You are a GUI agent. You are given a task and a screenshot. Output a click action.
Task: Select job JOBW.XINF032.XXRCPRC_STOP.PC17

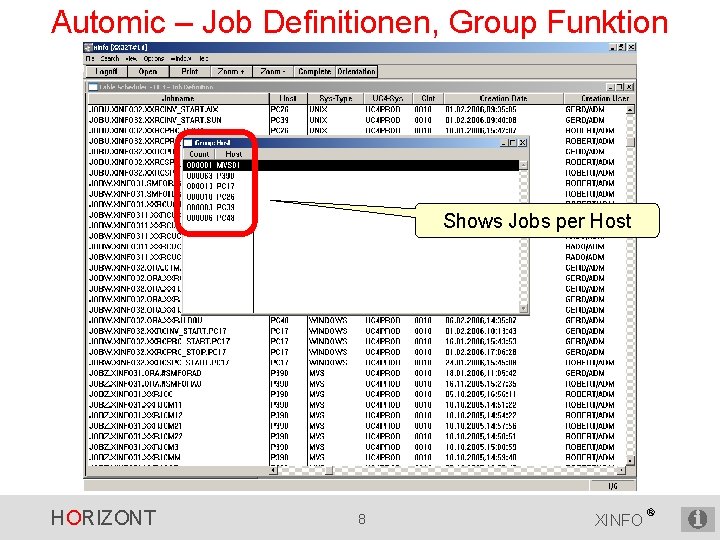157,352
